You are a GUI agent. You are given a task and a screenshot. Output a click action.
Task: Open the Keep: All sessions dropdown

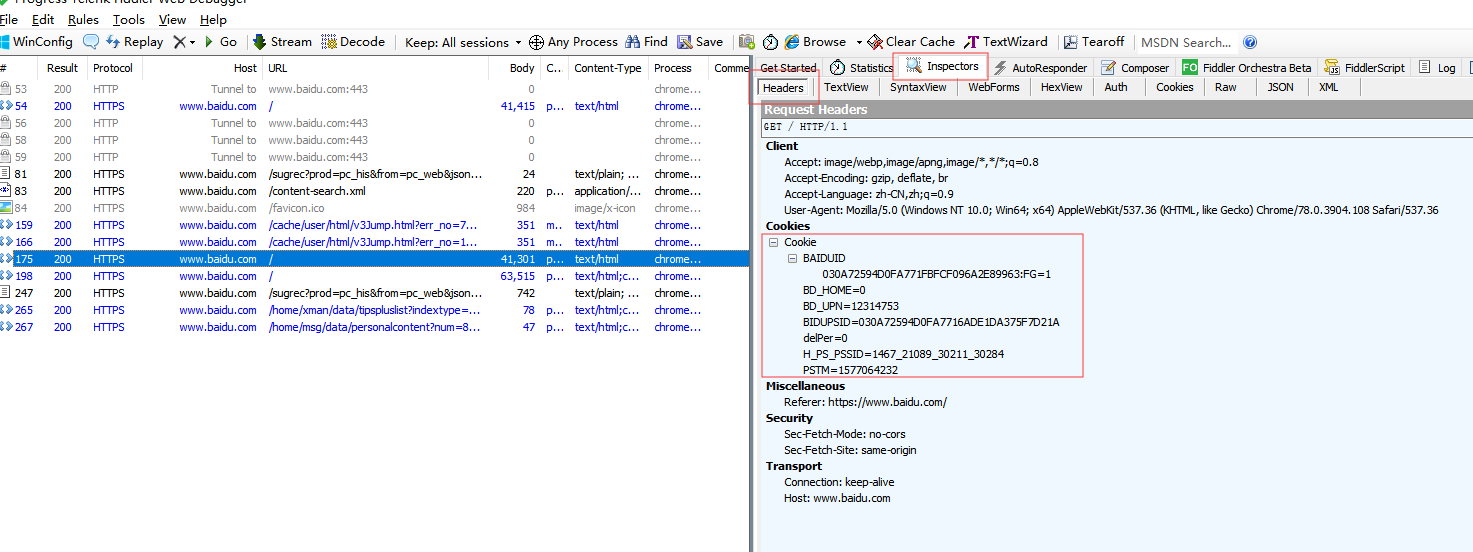(x=463, y=42)
